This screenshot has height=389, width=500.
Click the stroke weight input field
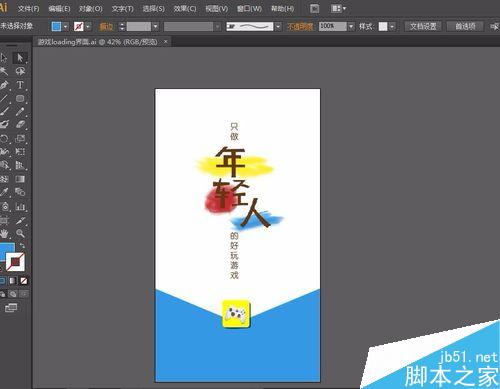coord(139,26)
